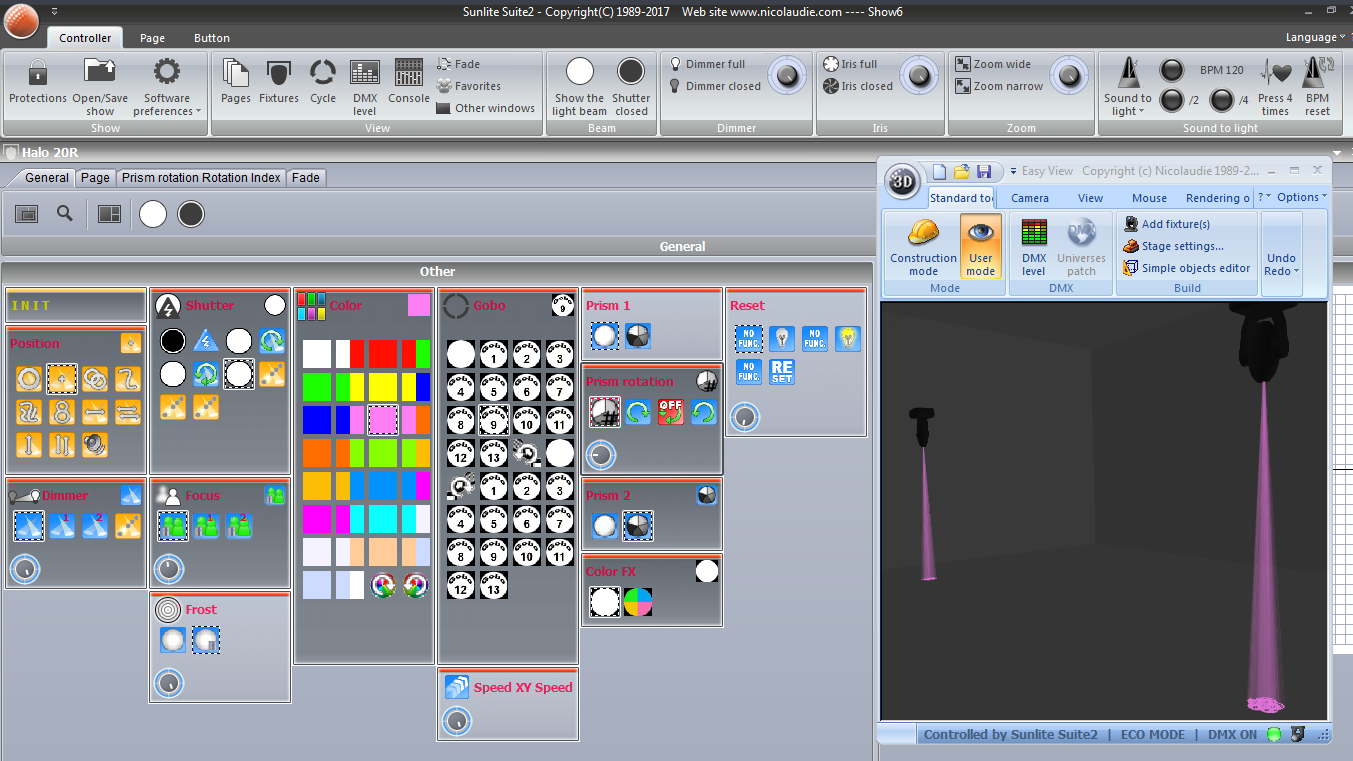Image resolution: width=1353 pixels, height=761 pixels.
Task: Click the INIT panel header
Action: click(76, 306)
